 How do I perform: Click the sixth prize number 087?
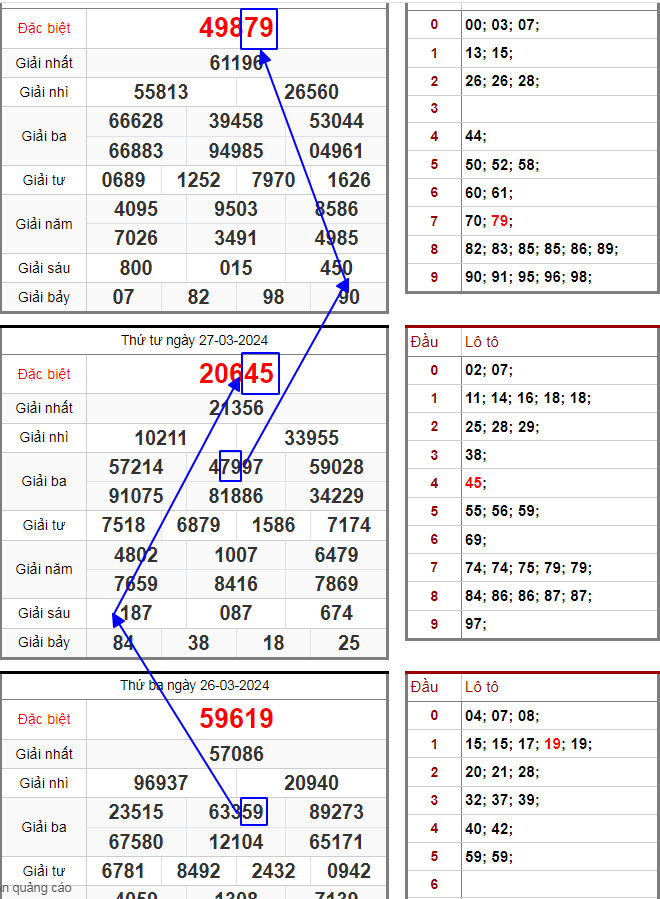pyautogui.click(x=236, y=613)
